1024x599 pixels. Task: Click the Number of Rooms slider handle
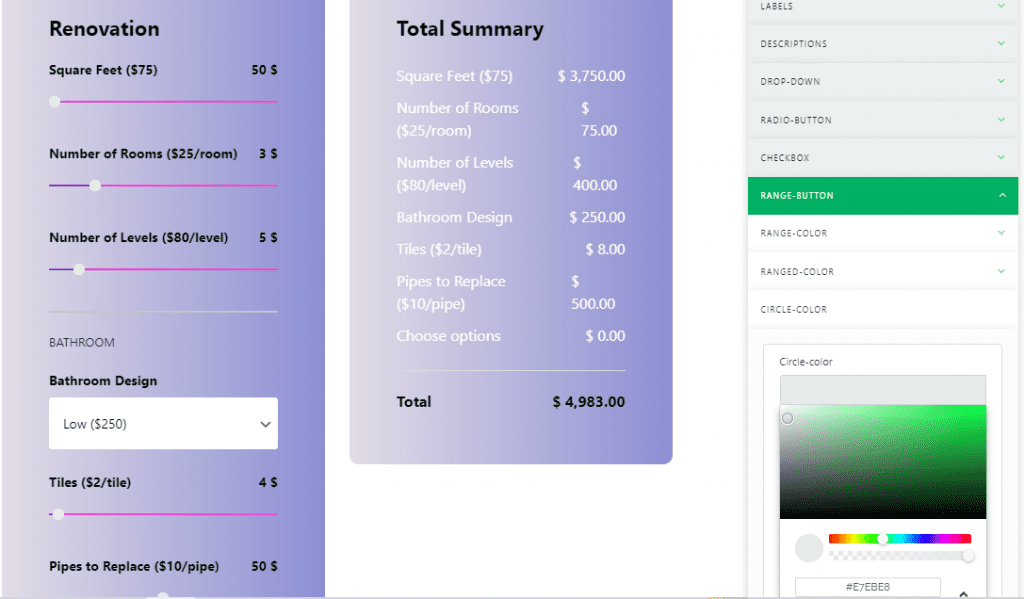(95, 185)
